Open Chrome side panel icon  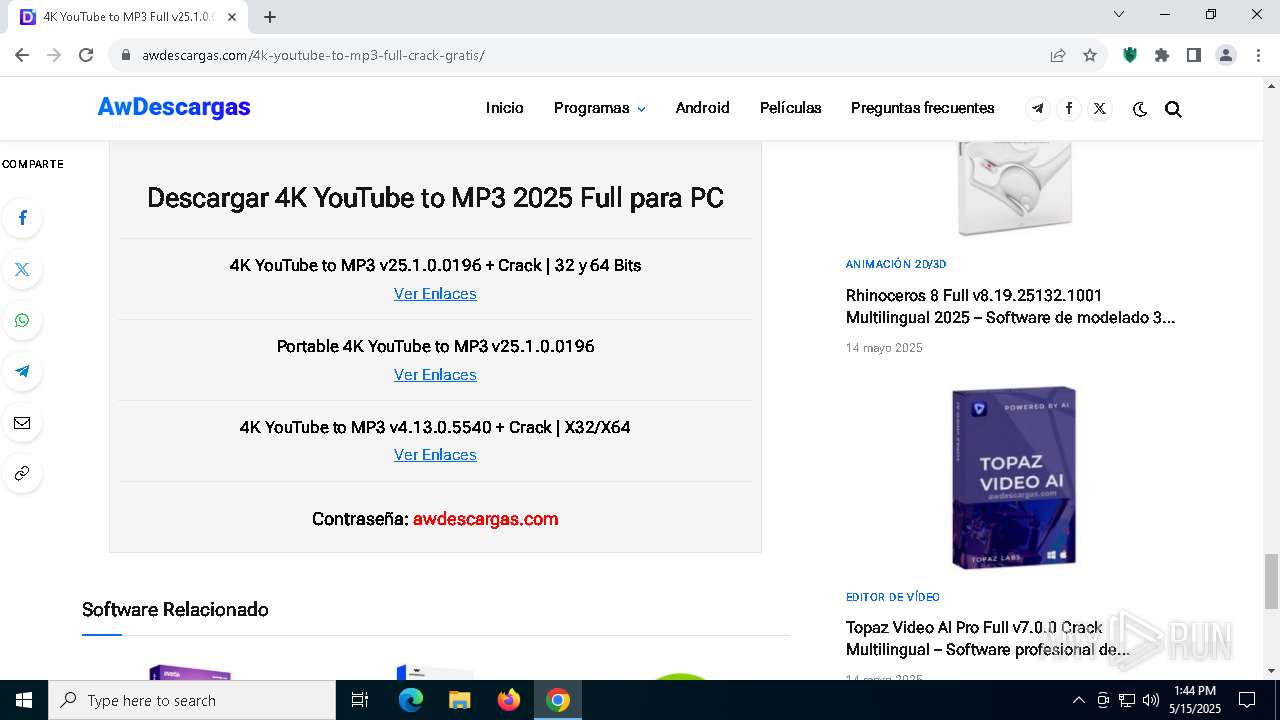[x=1194, y=55]
